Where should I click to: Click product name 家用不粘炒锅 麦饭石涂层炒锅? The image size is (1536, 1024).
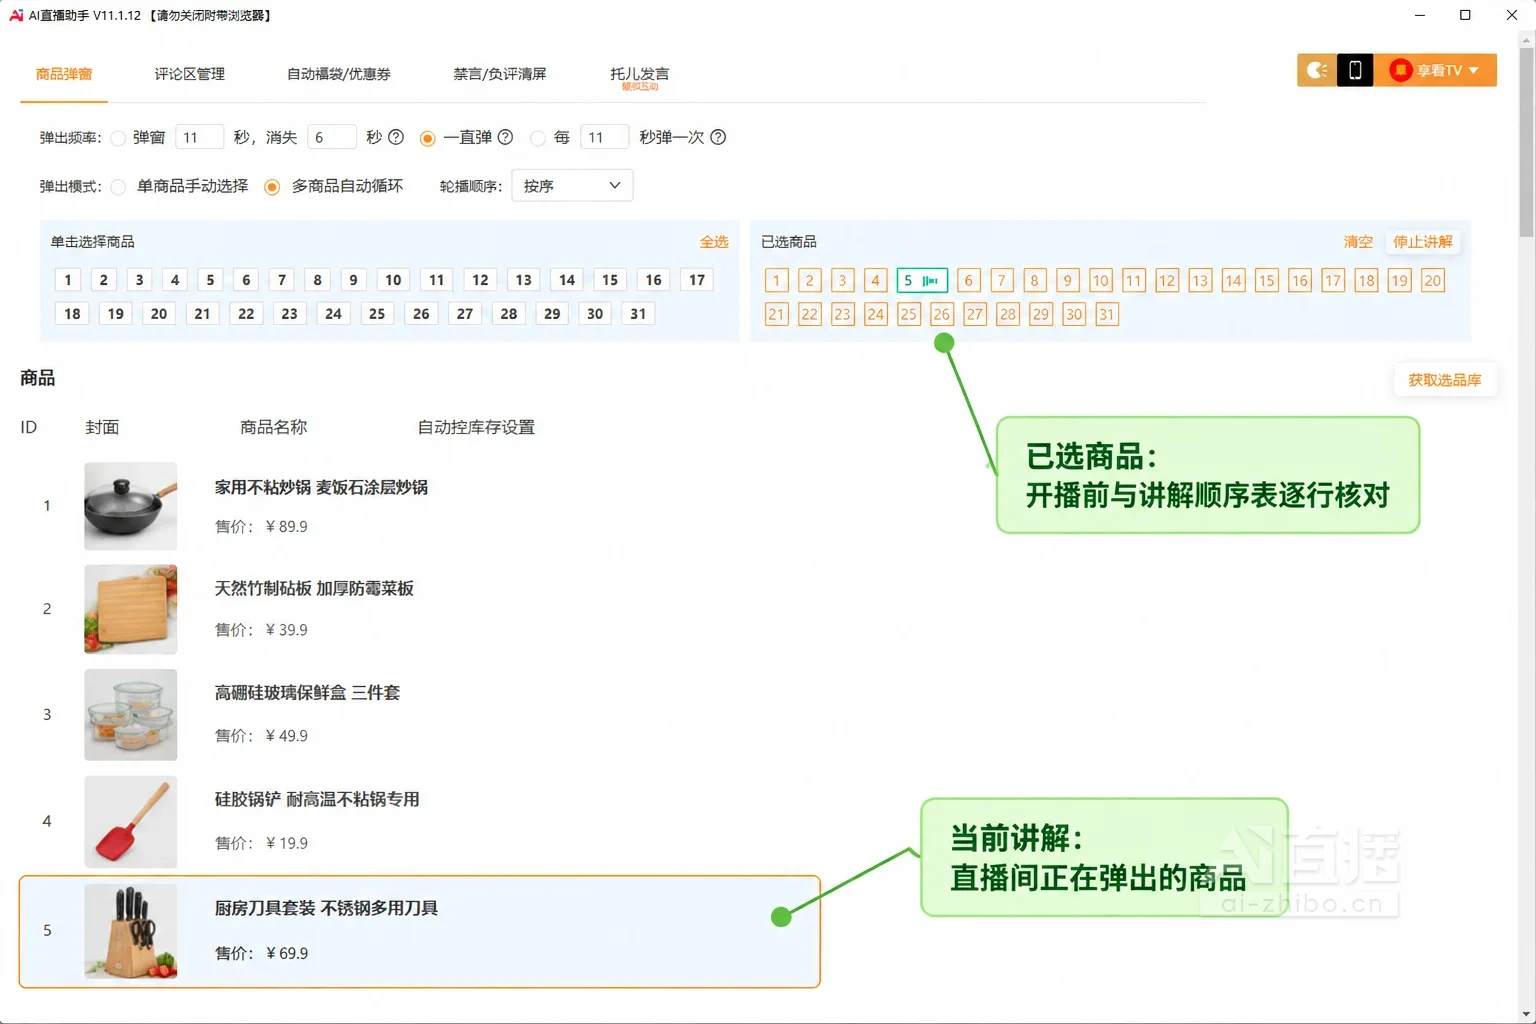[321, 487]
